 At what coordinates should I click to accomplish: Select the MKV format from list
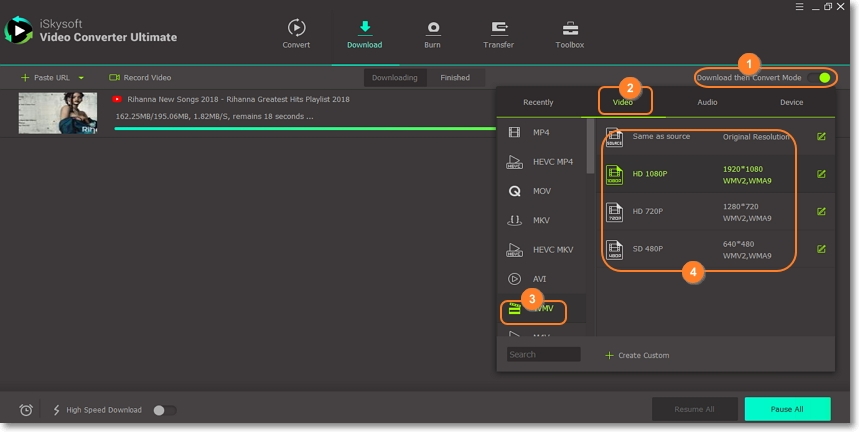(x=541, y=220)
